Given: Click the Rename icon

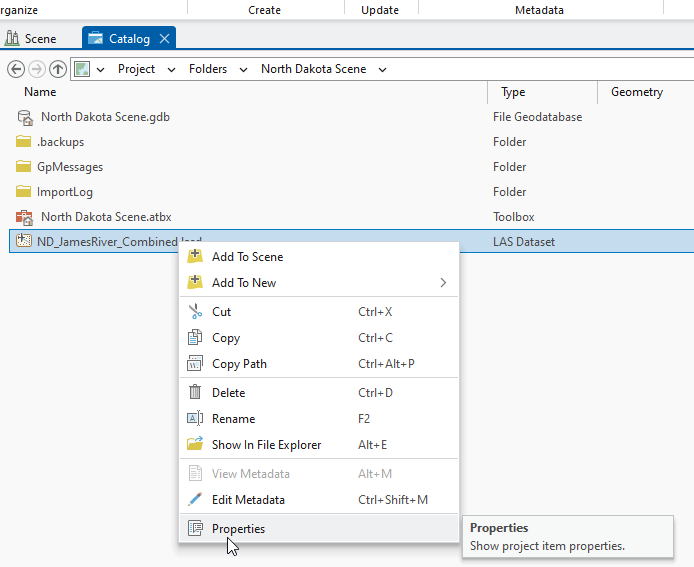Looking at the screenshot, I should (x=195, y=418).
